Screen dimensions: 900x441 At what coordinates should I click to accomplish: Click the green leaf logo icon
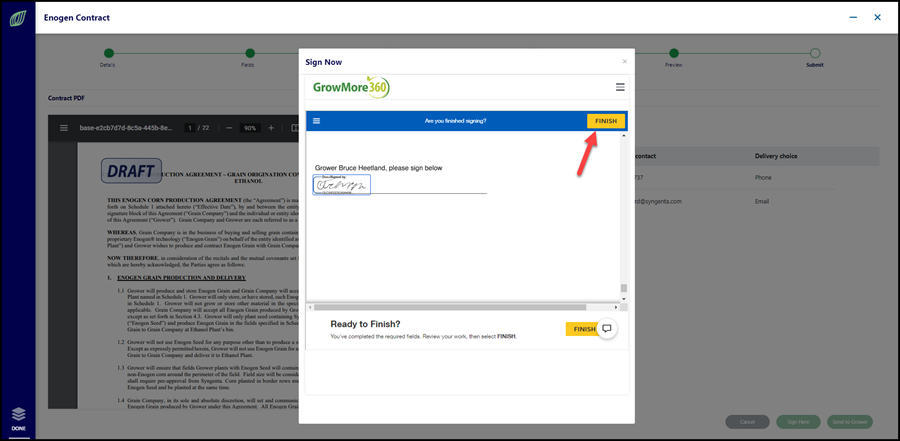(17, 18)
